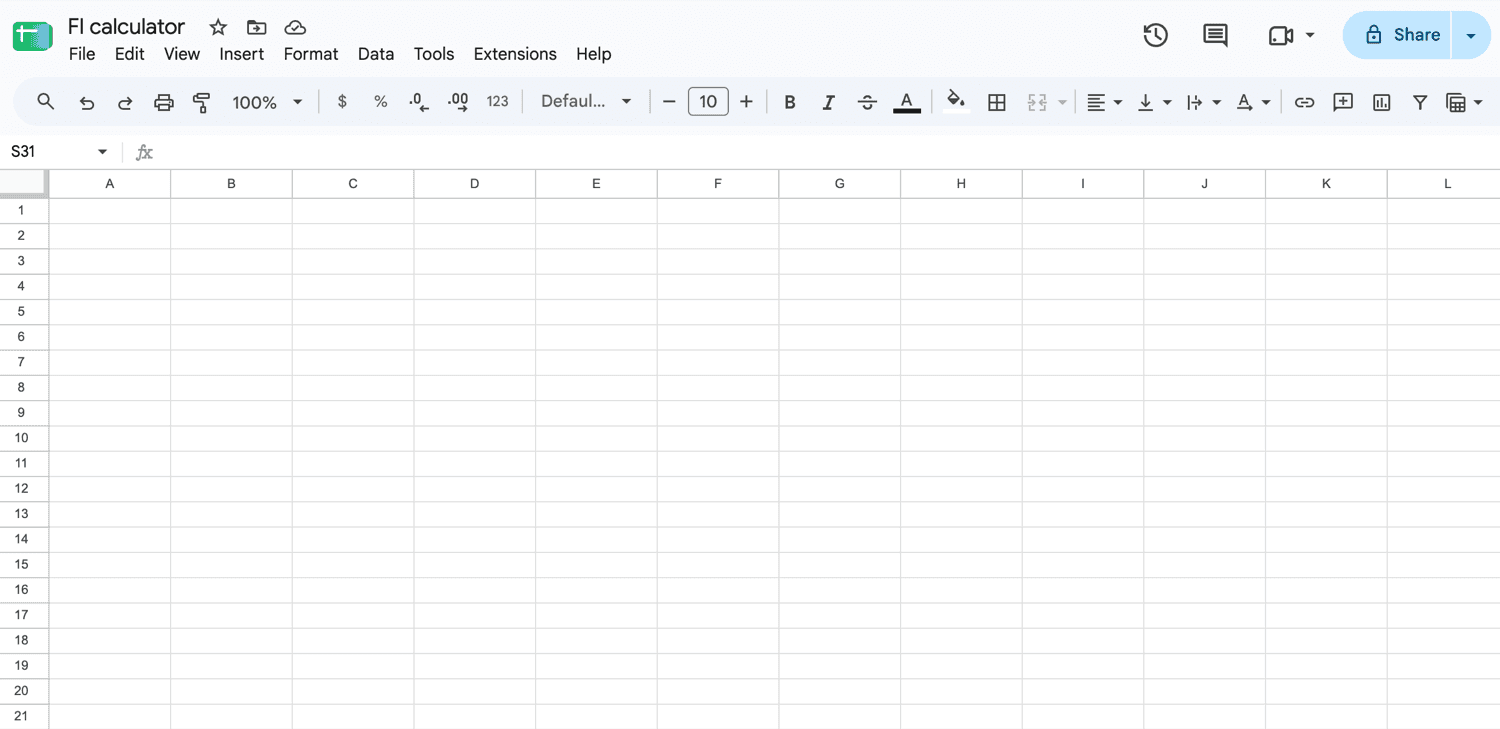Insert a comment from toolbar
This screenshot has height=729, width=1500.
(1343, 102)
